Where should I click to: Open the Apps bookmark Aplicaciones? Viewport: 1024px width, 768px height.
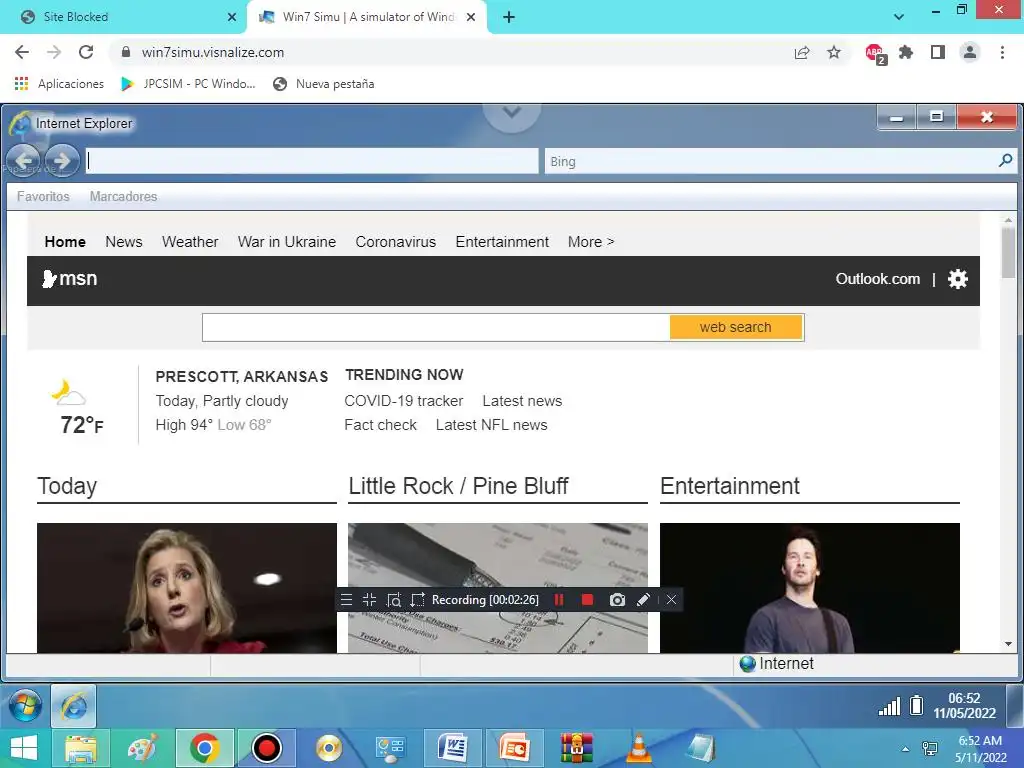click(x=59, y=84)
